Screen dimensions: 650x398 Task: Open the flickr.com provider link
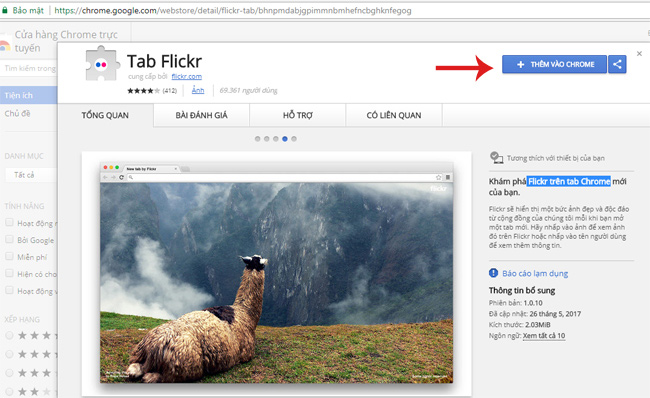[x=187, y=77]
